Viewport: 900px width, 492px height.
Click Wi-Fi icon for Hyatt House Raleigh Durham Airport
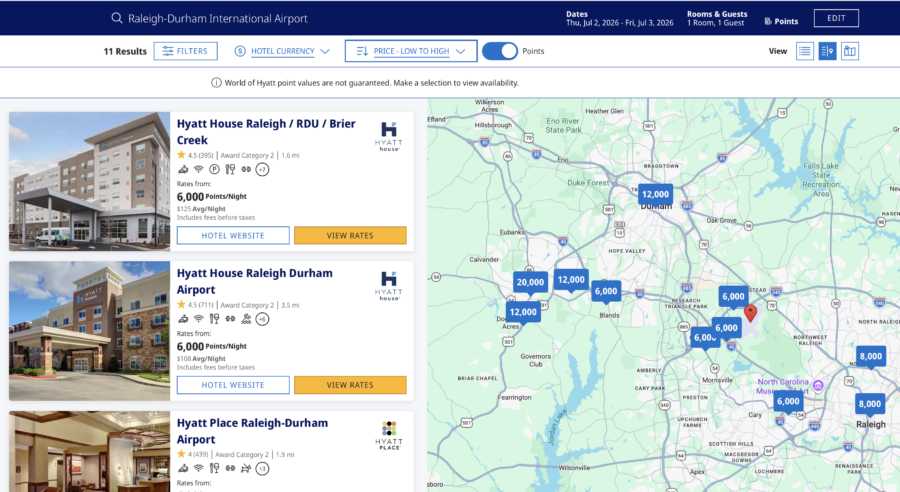pyautogui.click(x=199, y=319)
